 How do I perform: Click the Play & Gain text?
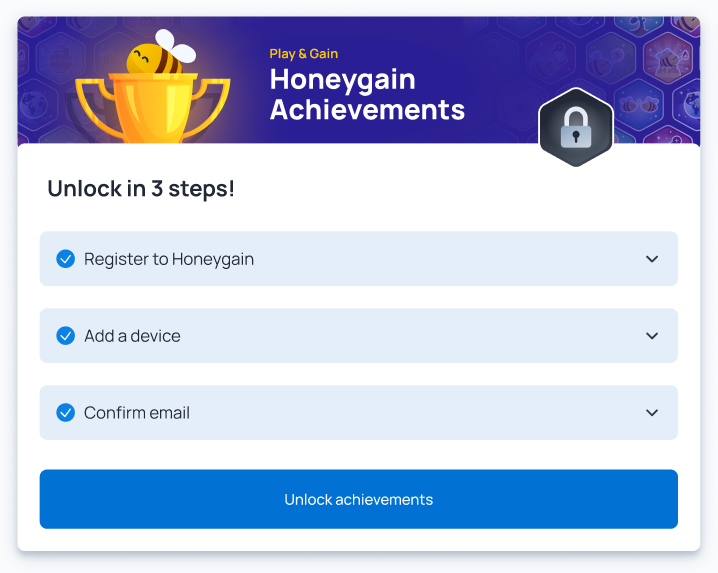[x=304, y=54]
